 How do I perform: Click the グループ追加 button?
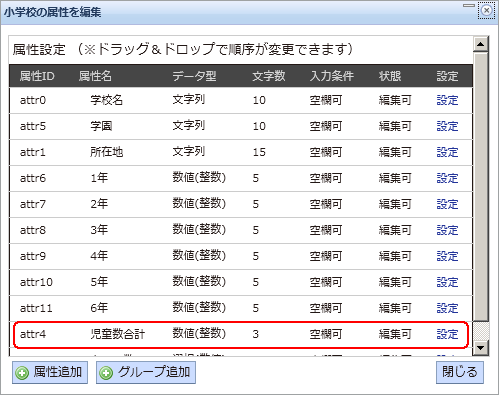click(146, 372)
